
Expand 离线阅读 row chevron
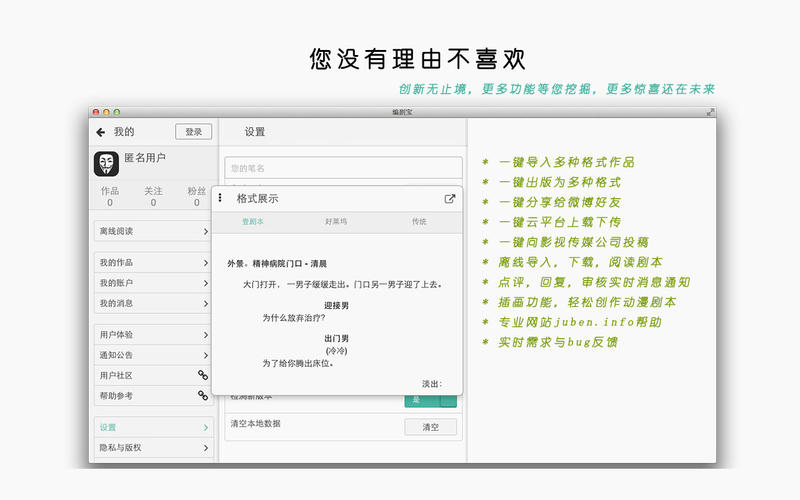click(x=206, y=231)
